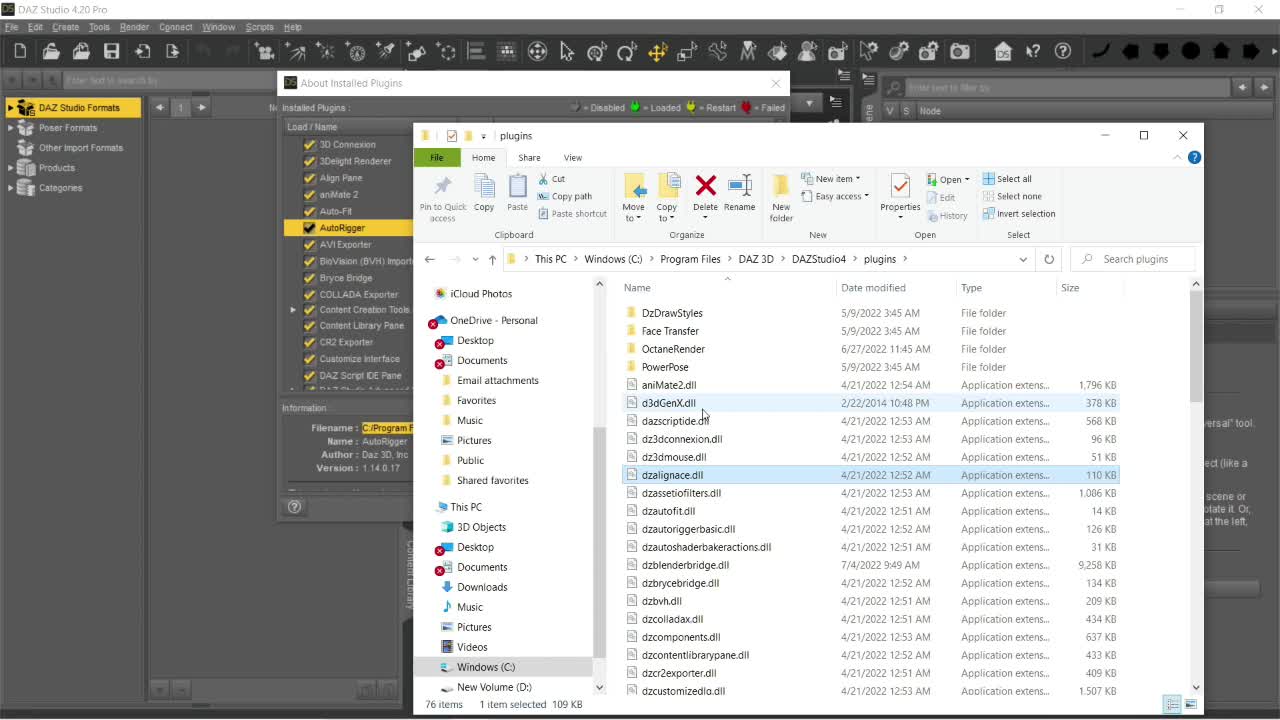Click the Save floppy-disk icon in DAZ toolbar

pyautogui.click(x=111, y=51)
